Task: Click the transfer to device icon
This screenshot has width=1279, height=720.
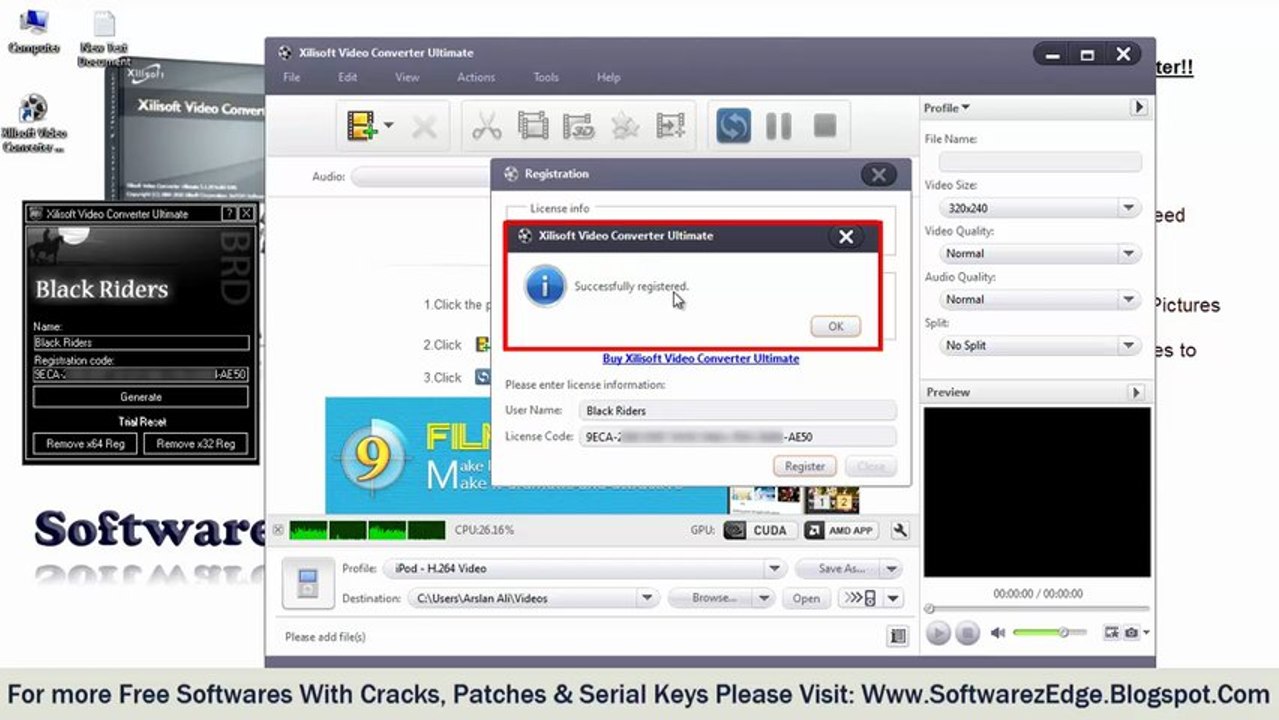Action: point(859,598)
